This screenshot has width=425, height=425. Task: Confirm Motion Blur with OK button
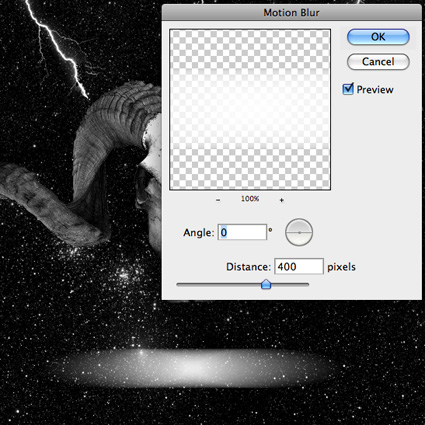click(378, 37)
